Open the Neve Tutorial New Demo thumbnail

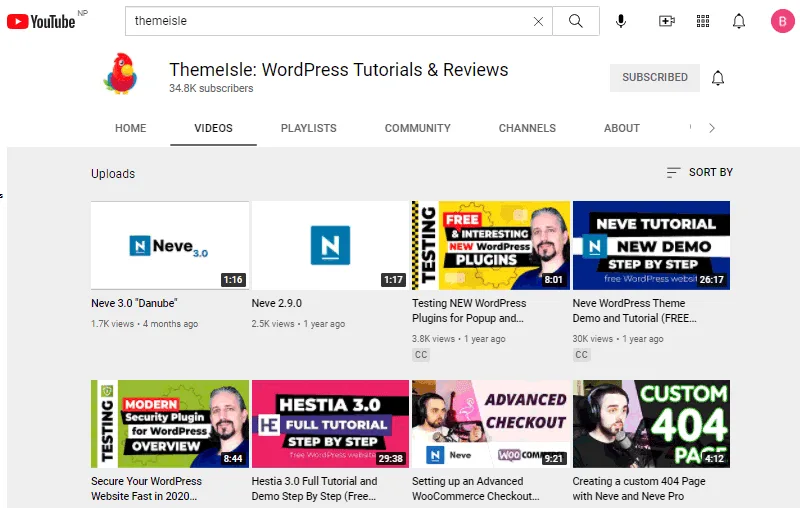click(652, 245)
